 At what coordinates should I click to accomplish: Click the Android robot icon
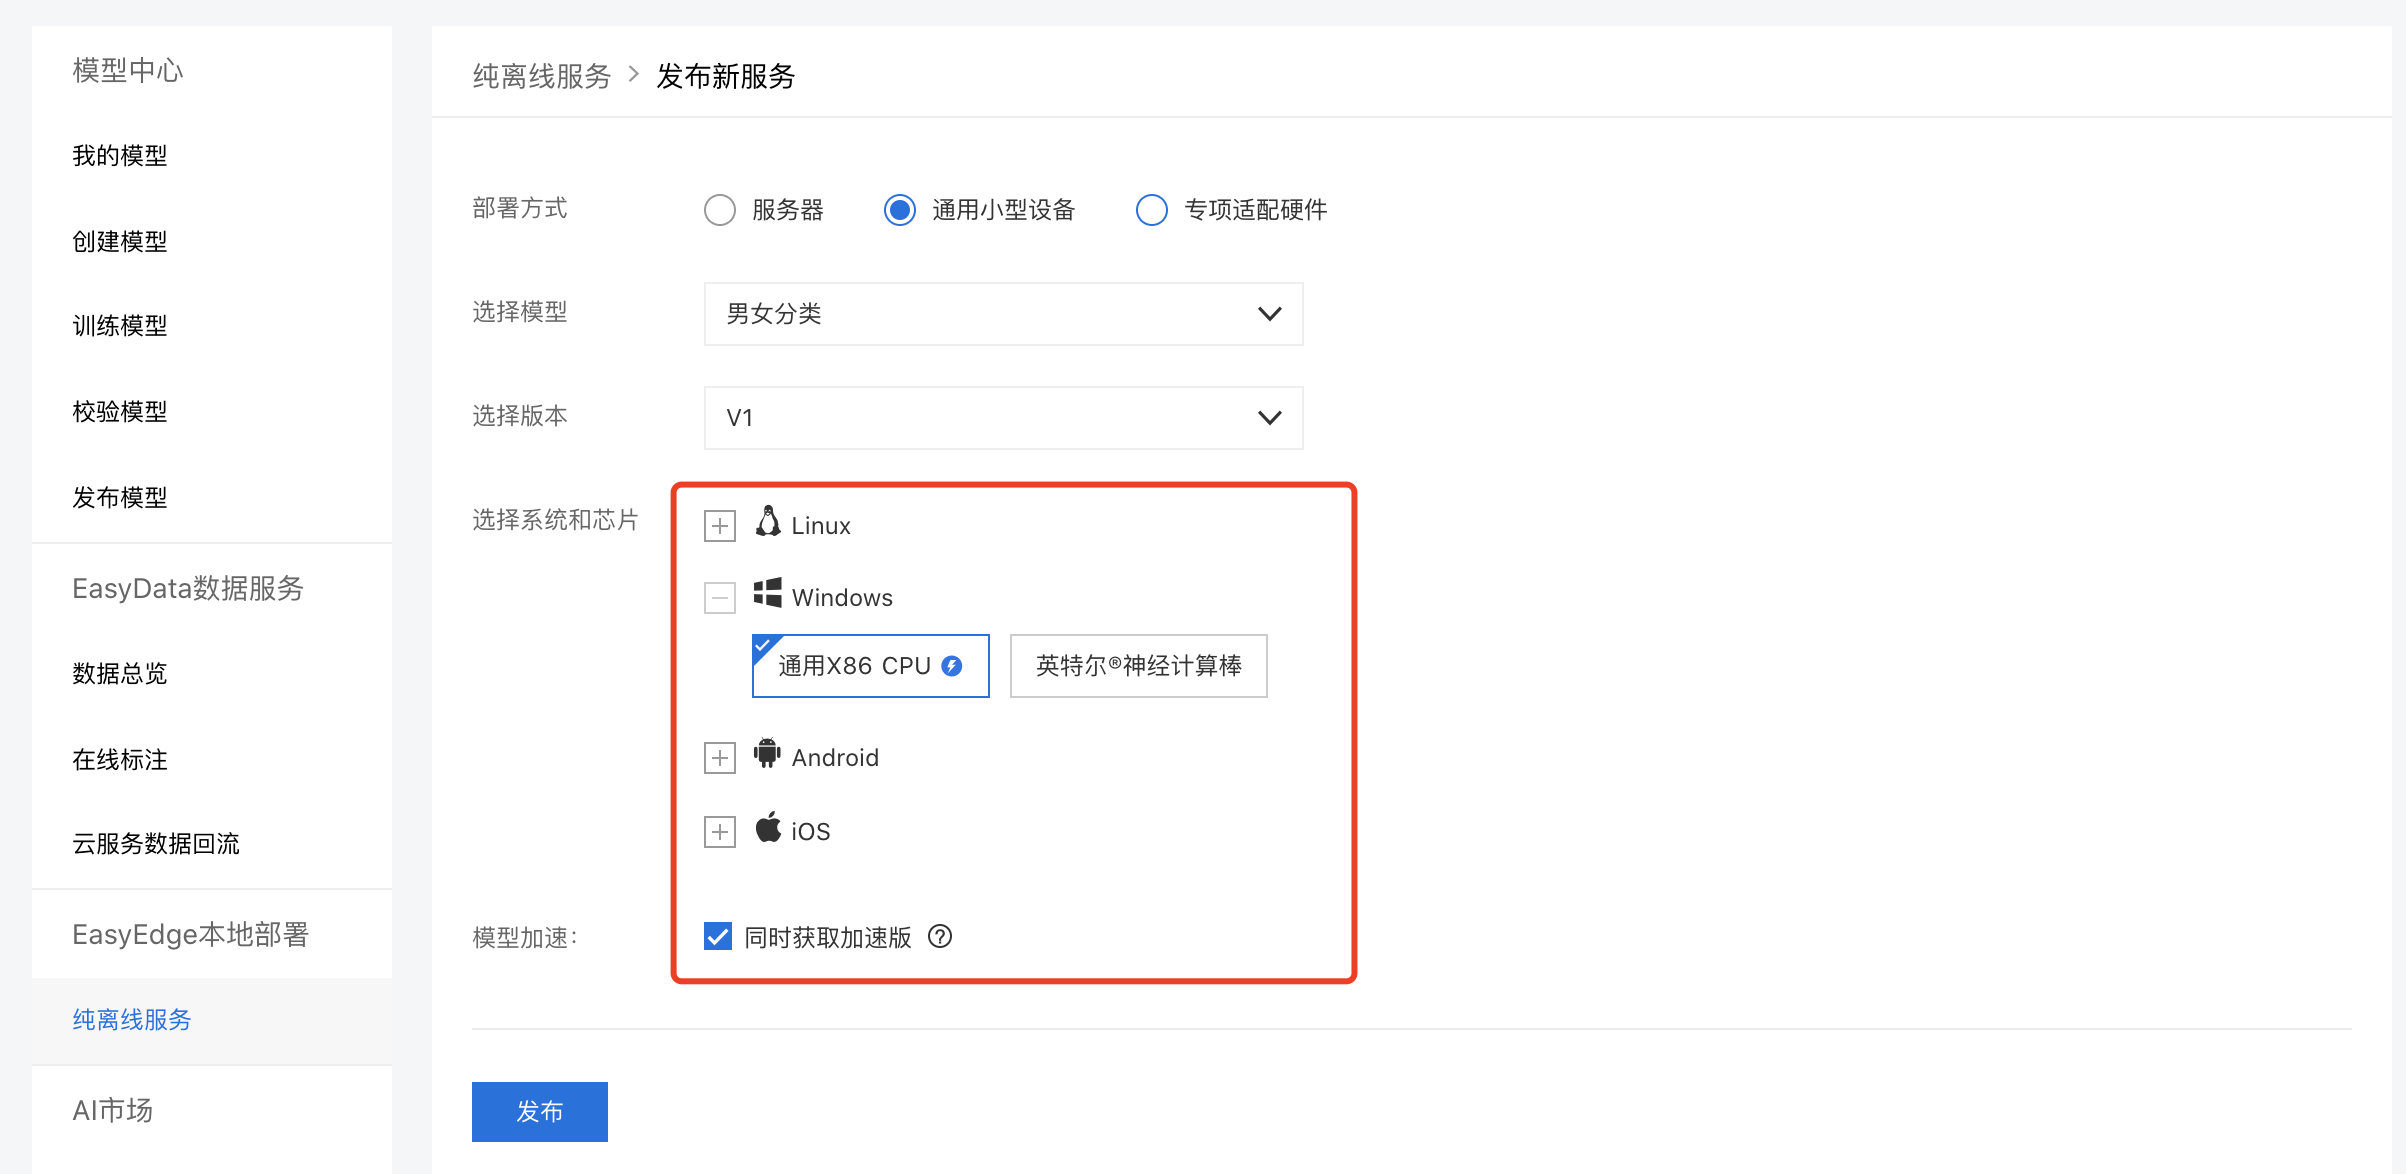click(x=767, y=753)
